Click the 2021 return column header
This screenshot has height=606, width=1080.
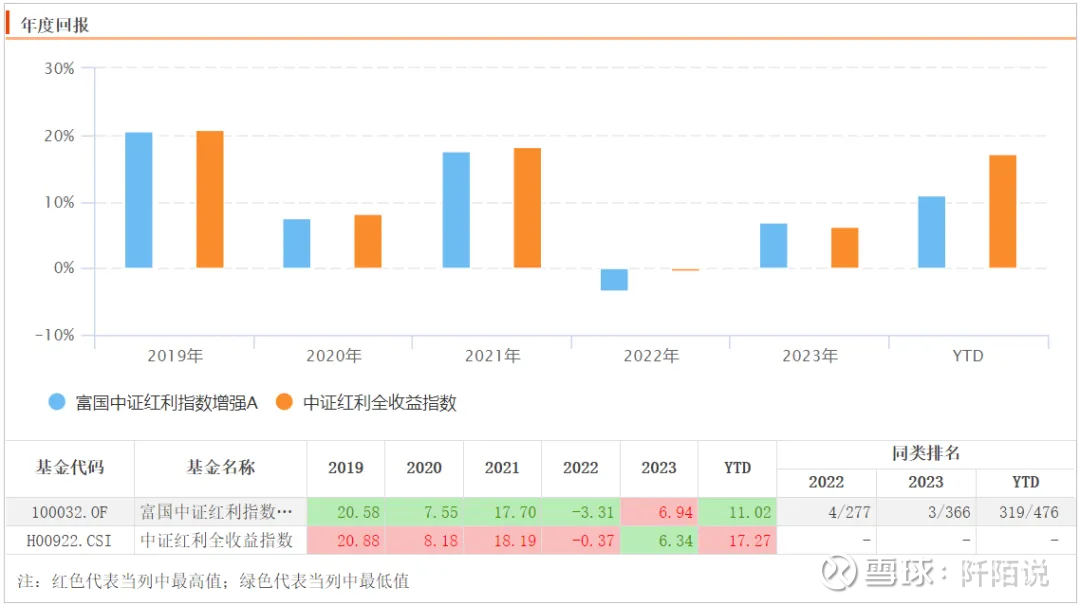coord(502,468)
